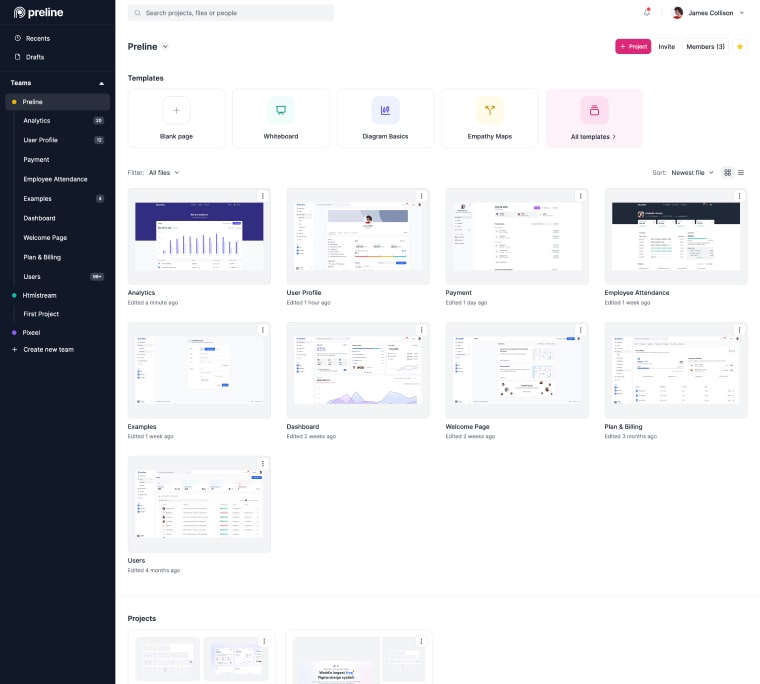Click the All templates stack icon
This screenshot has height=684, width=760.
[x=594, y=111]
